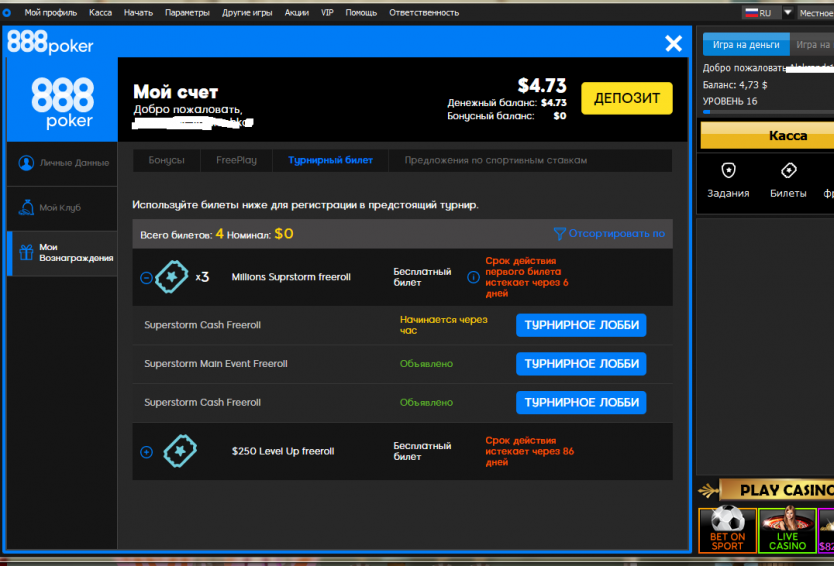Select the Игра на деньги tab
Image resolution: width=834 pixels, height=566 pixels.
coord(746,45)
